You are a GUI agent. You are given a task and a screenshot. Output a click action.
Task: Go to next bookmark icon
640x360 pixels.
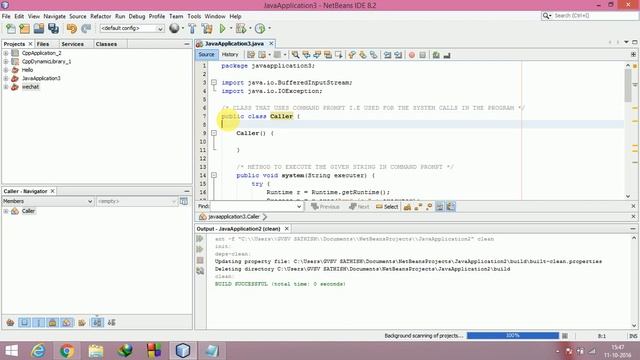click(362, 55)
